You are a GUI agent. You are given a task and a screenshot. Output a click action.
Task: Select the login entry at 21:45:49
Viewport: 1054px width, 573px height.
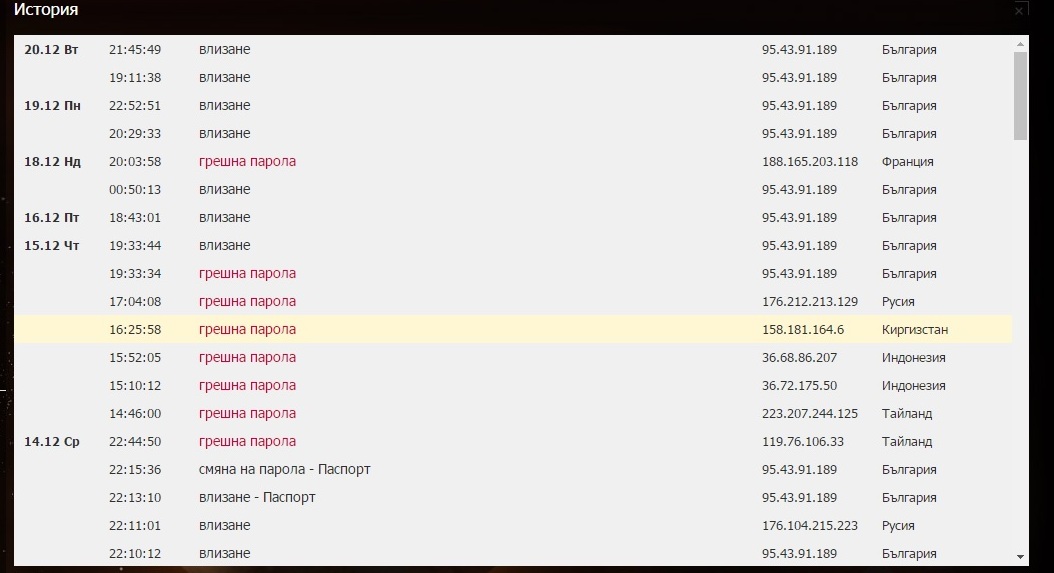224,50
